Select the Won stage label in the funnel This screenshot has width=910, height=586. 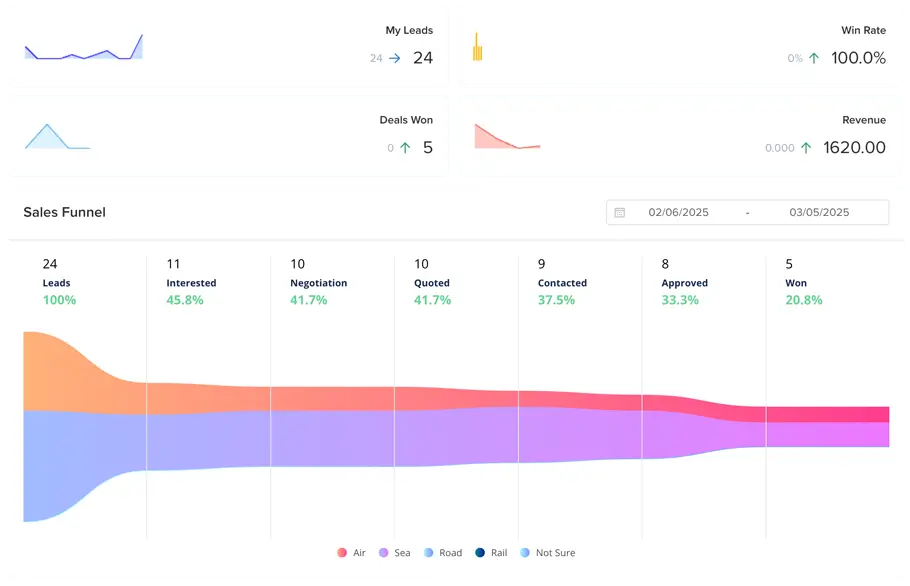[x=795, y=283]
